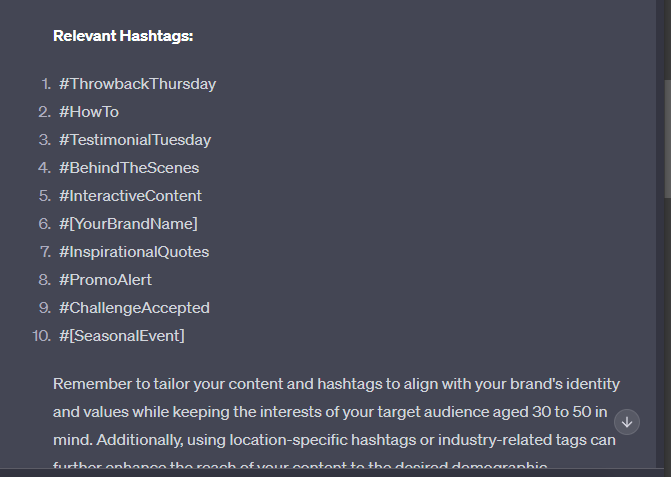Image resolution: width=671 pixels, height=477 pixels.
Task: Click the vertical scrollbar thumb
Action: (668, 138)
